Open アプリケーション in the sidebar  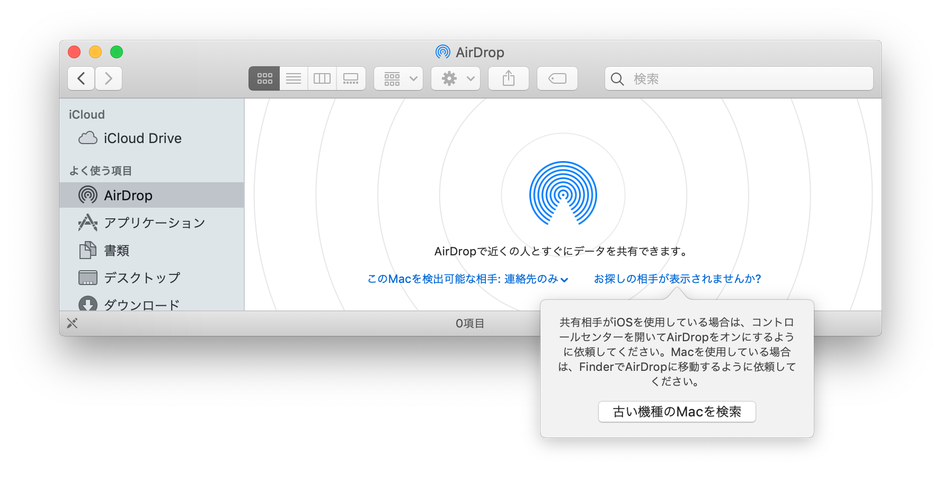[151, 223]
